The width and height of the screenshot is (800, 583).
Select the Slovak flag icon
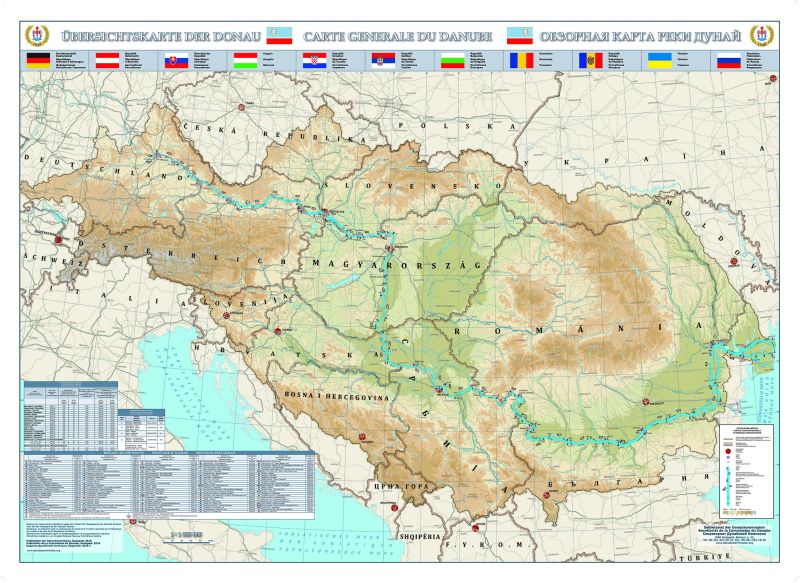coord(177,61)
